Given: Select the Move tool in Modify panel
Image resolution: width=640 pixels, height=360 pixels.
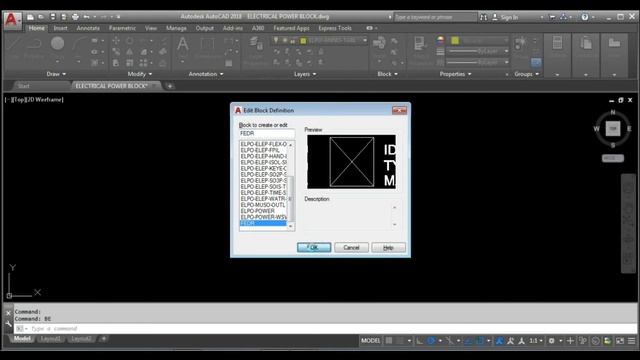Looking at the screenshot, I should (116, 40).
